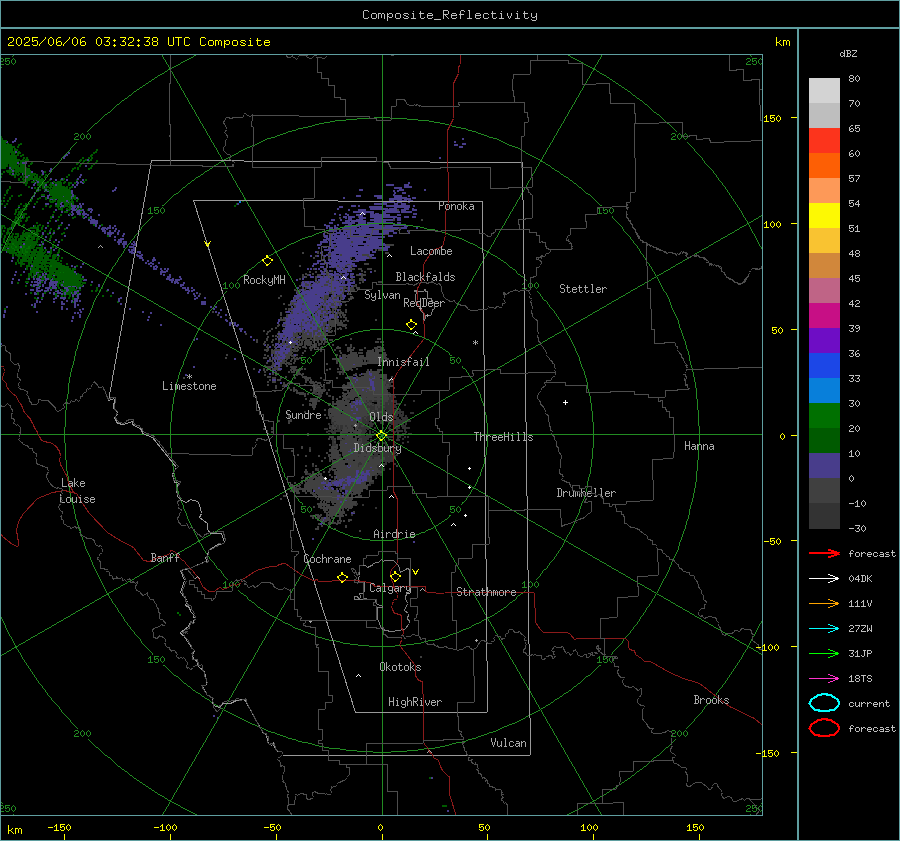This screenshot has width=900, height=841.
Task: Click the orange 111V arrow in legend
Action: (x=824, y=603)
